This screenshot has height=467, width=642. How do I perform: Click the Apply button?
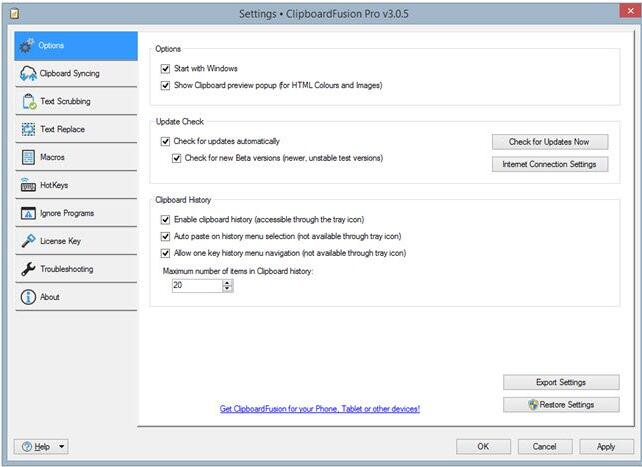pyautogui.click(x=606, y=447)
